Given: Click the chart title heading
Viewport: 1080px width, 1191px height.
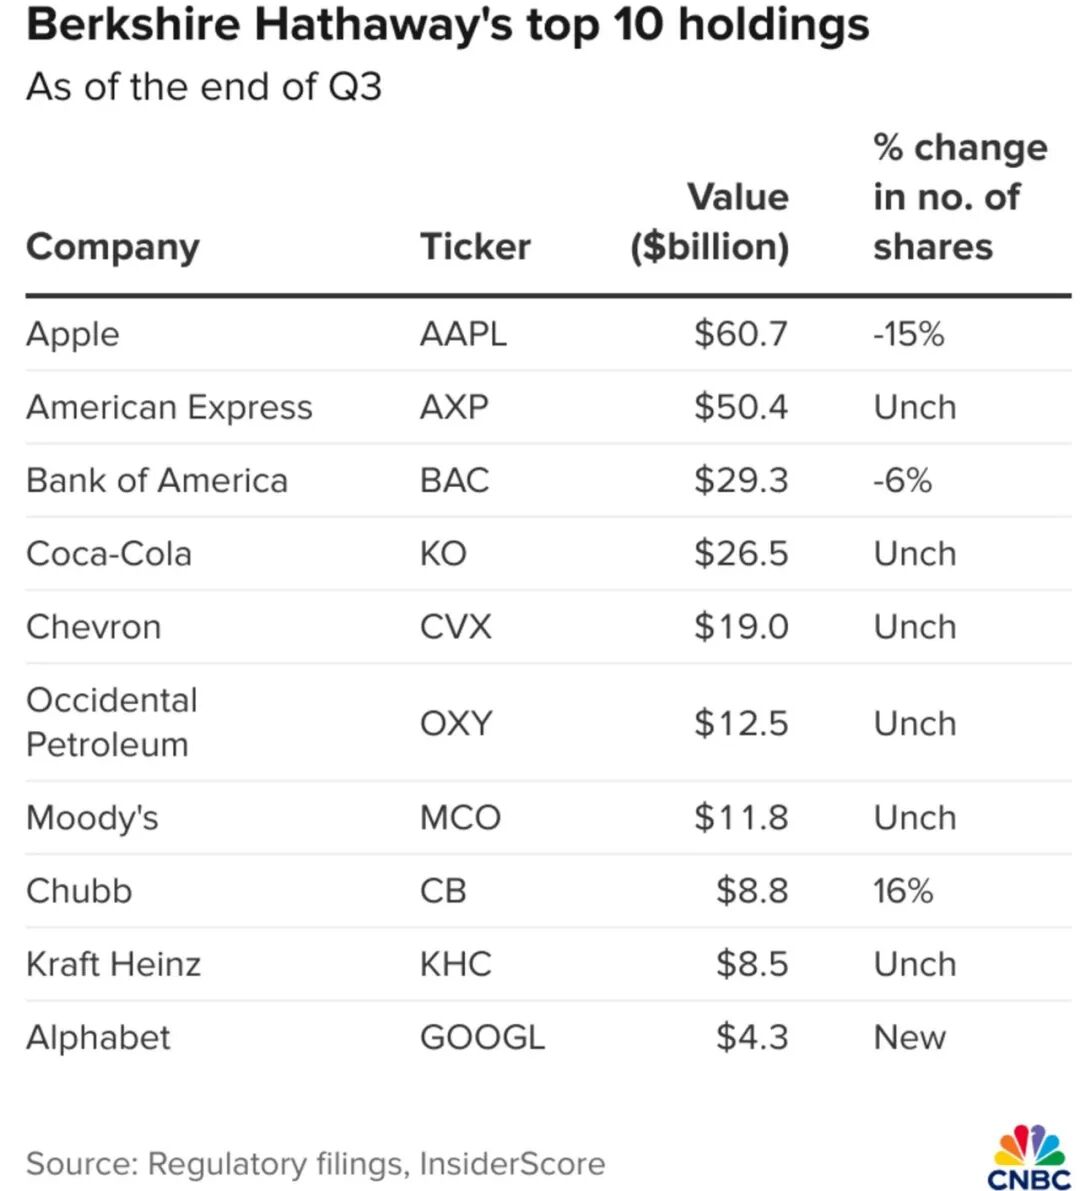Looking at the screenshot, I should (x=447, y=26).
